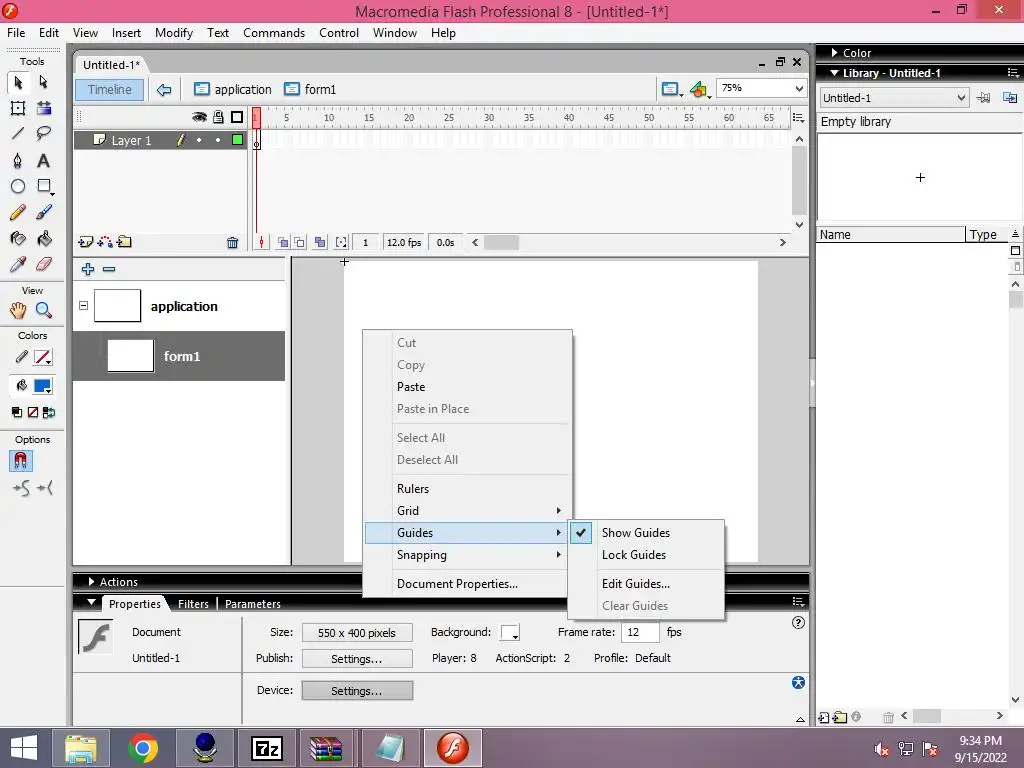The image size is (1024, 768).
Task: Select the Ink Bottle tool
Action: click(18, 238)
